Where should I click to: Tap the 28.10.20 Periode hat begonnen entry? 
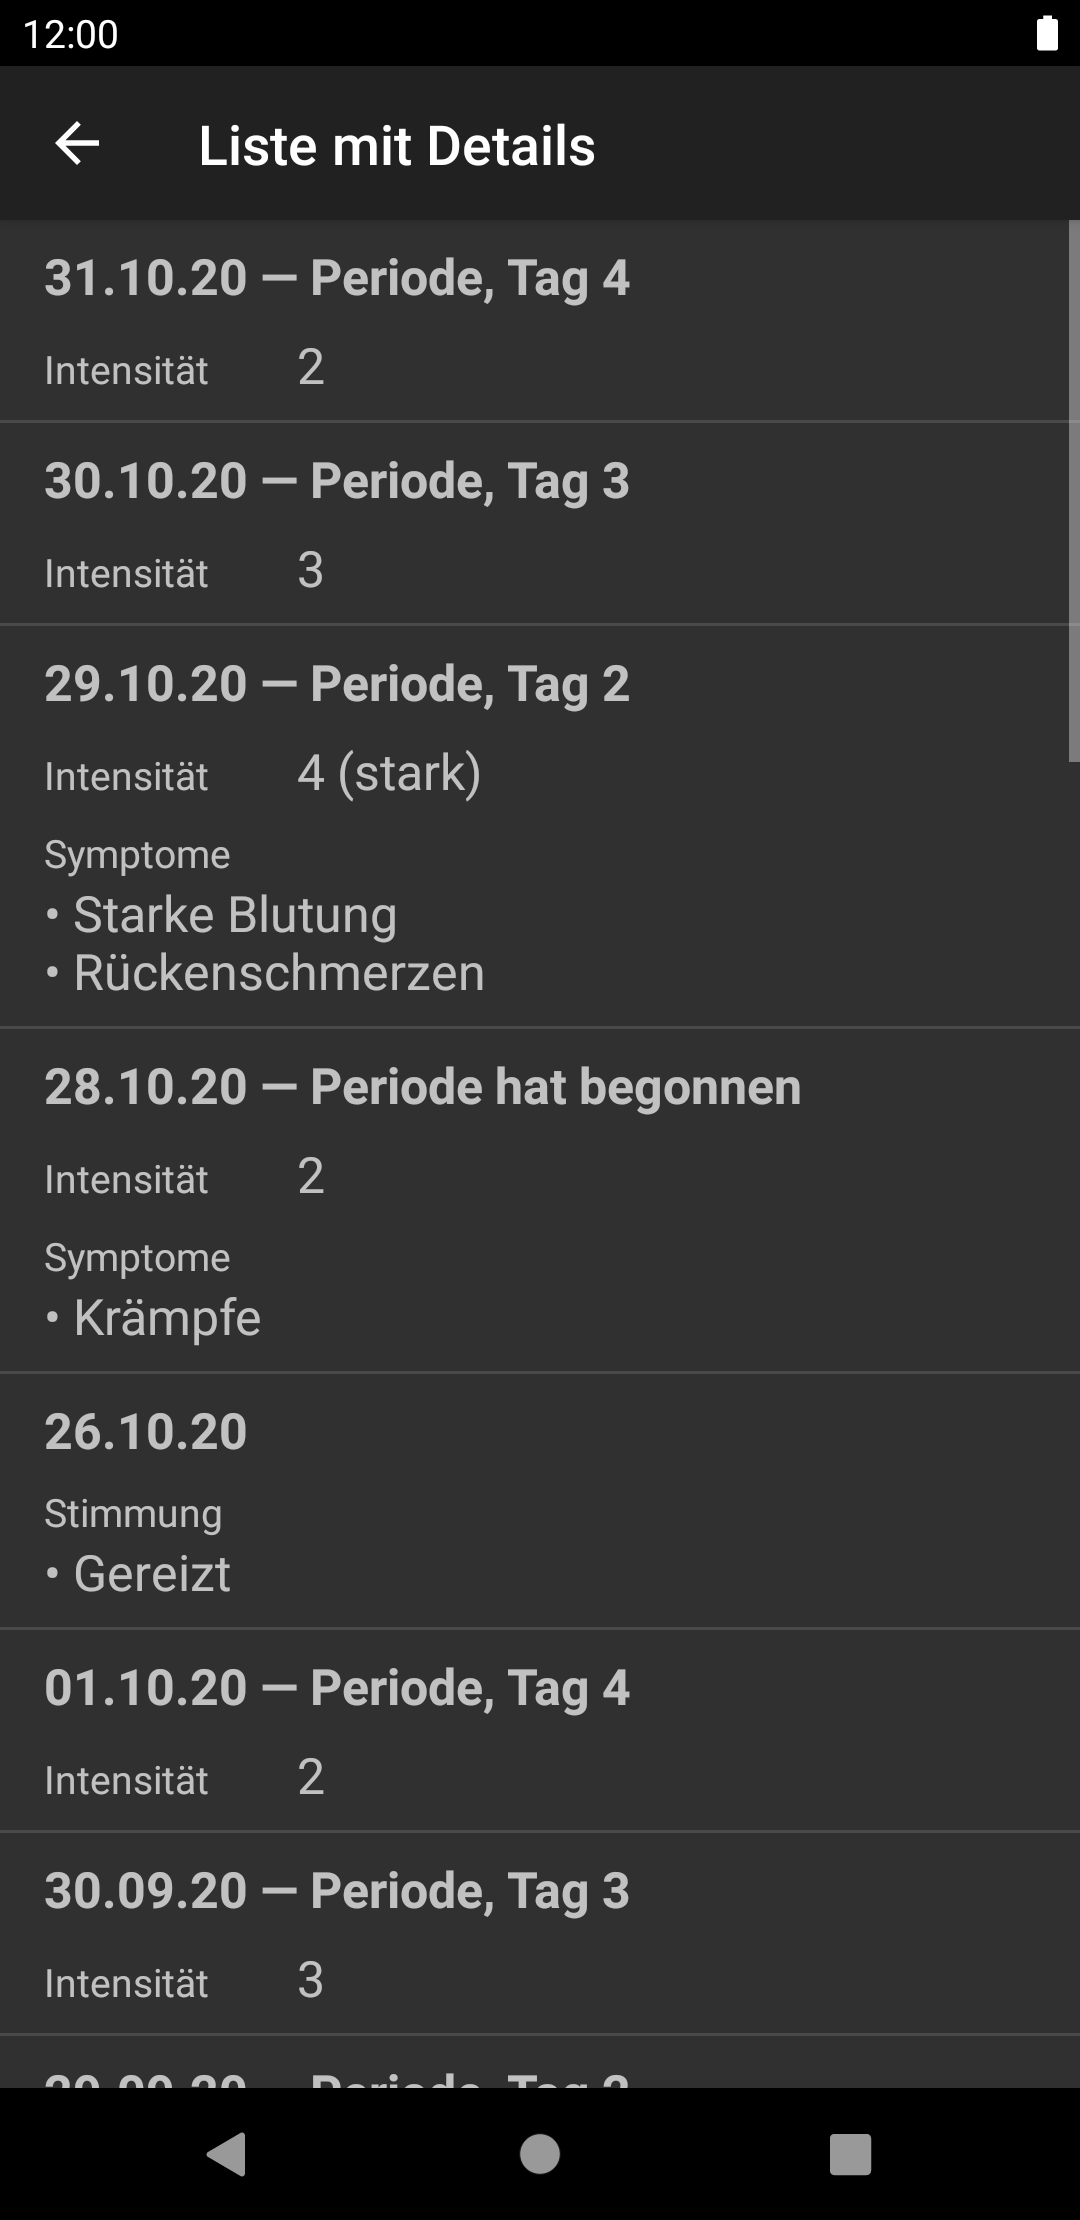pyautogui.click(x=422, y=1087)
